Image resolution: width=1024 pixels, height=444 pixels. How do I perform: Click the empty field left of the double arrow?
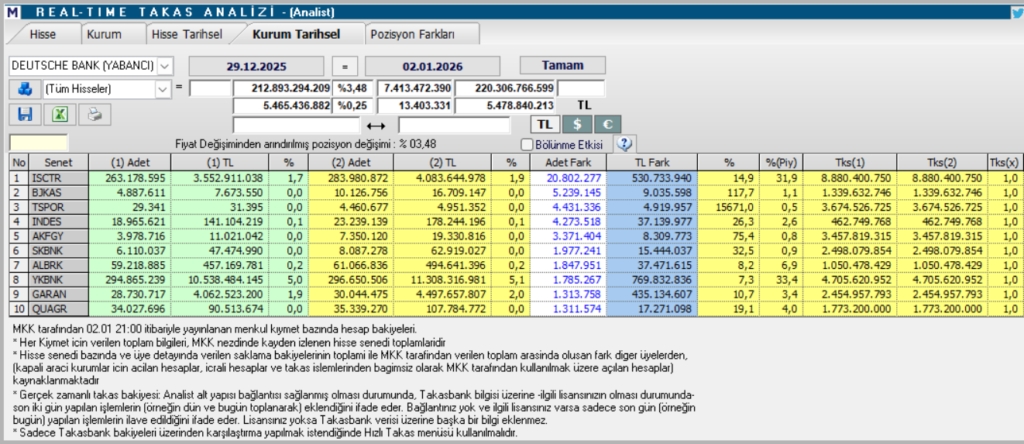296,125
